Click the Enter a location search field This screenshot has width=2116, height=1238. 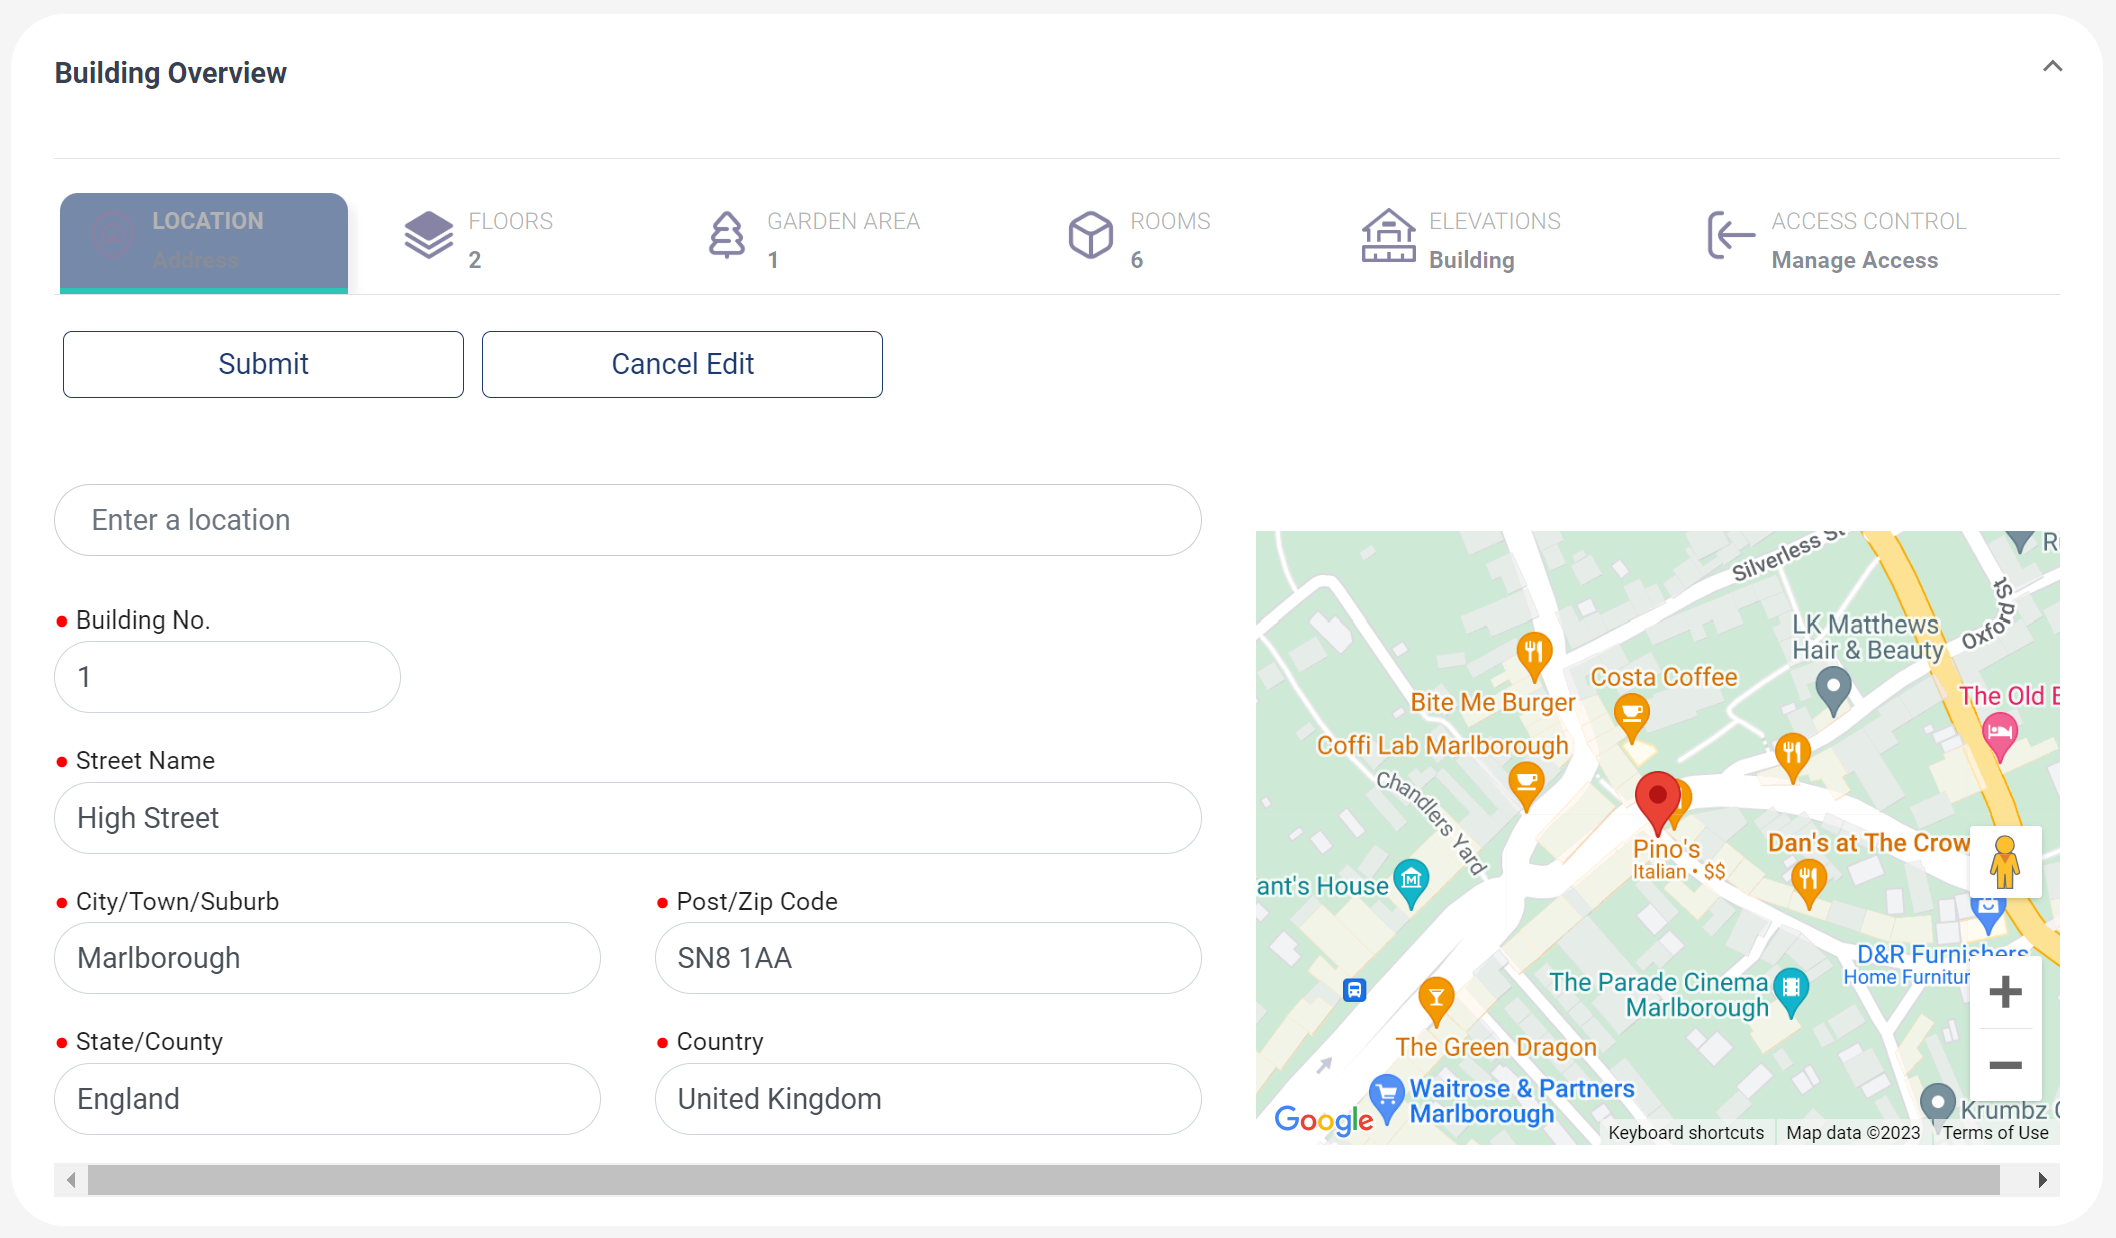(x=628, y=520)
